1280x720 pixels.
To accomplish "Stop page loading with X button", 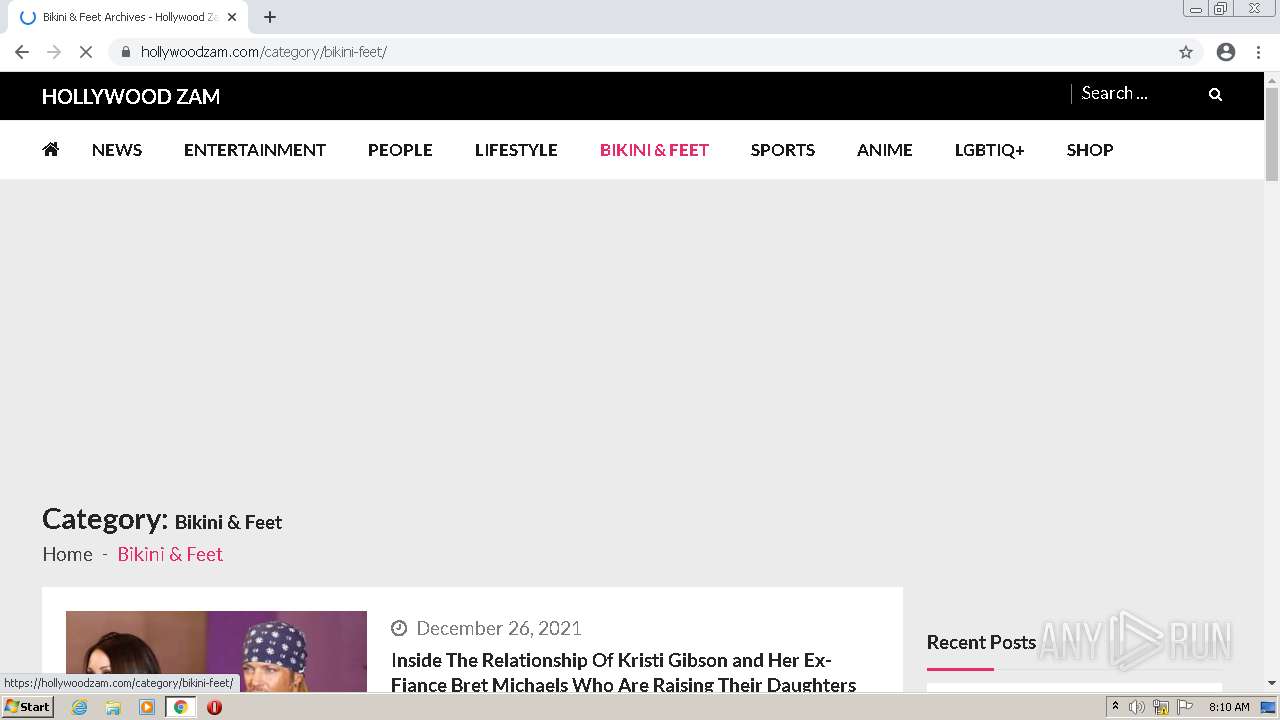I will tap(86, 52).
